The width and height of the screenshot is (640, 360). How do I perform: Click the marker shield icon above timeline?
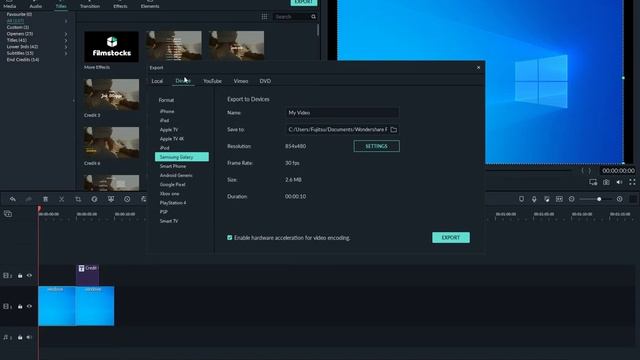pos(521,199)
